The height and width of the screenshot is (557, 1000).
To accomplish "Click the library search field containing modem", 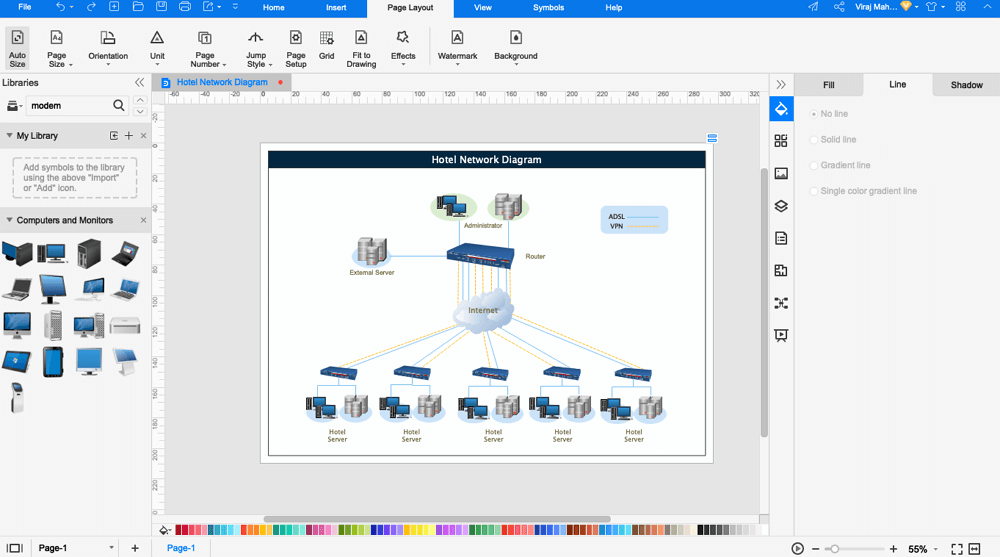I will click(x=68, y=105).
